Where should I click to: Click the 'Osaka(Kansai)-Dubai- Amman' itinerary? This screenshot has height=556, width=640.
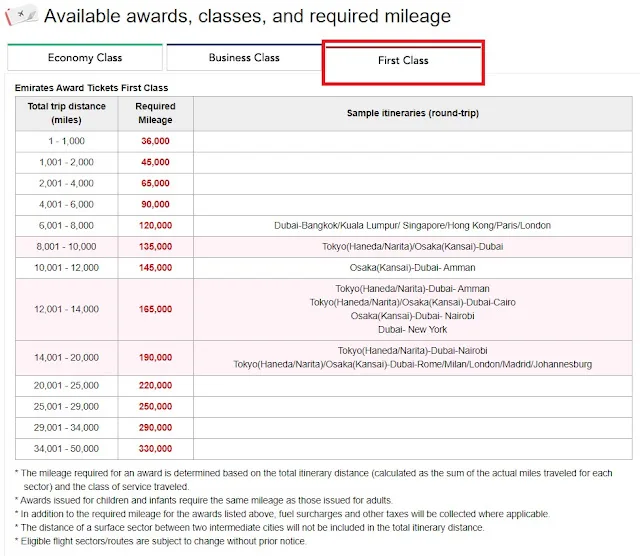tap(412, 268)
